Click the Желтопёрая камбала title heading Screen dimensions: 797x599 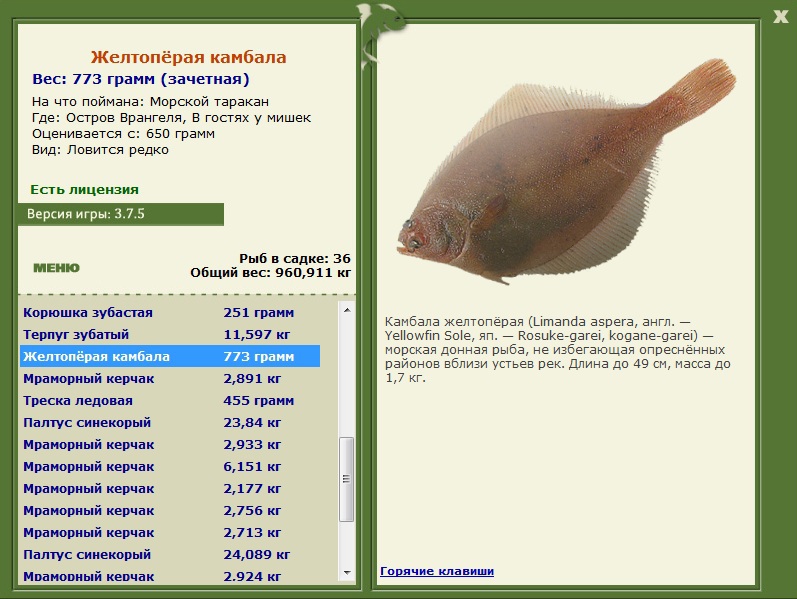pos(189,57)
